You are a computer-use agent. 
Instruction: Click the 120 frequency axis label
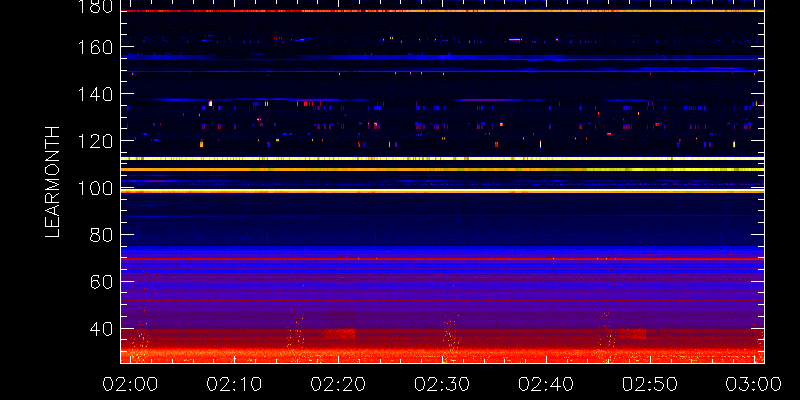click(x=96, y=141)
